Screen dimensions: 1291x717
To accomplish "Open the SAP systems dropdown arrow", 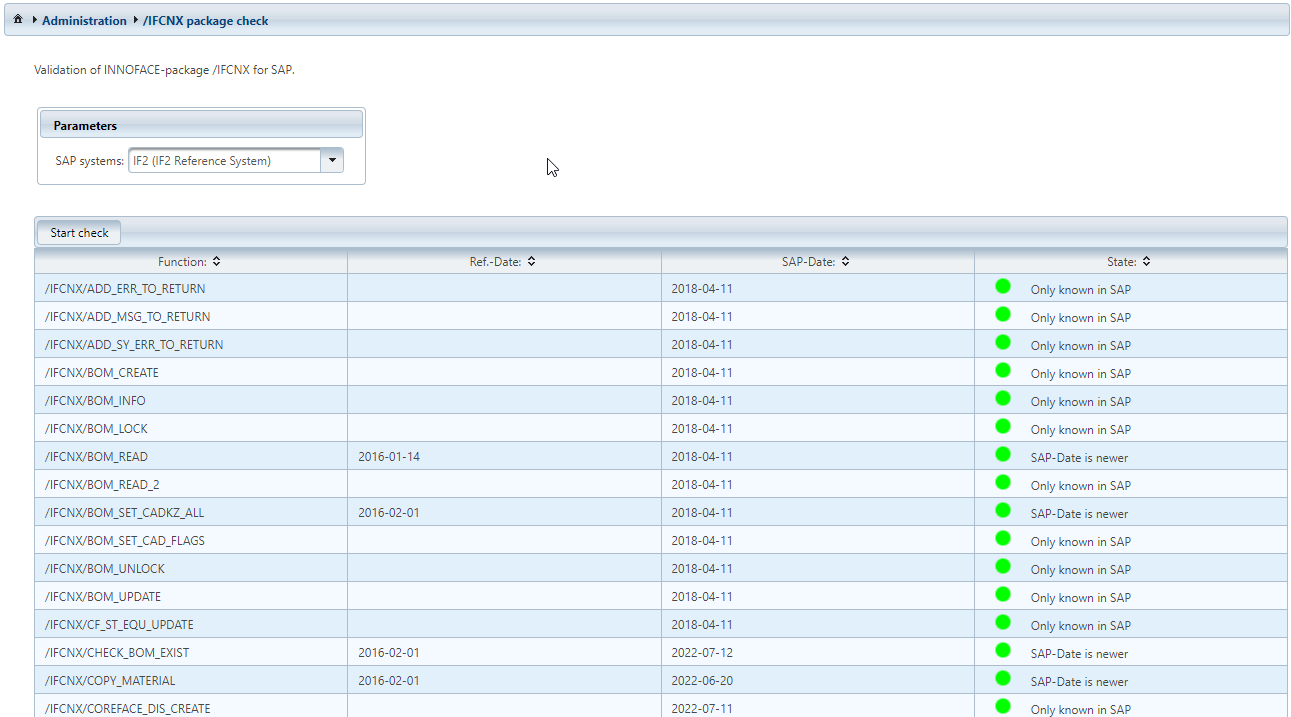I will pyautogui.click(x=332, y=160).
